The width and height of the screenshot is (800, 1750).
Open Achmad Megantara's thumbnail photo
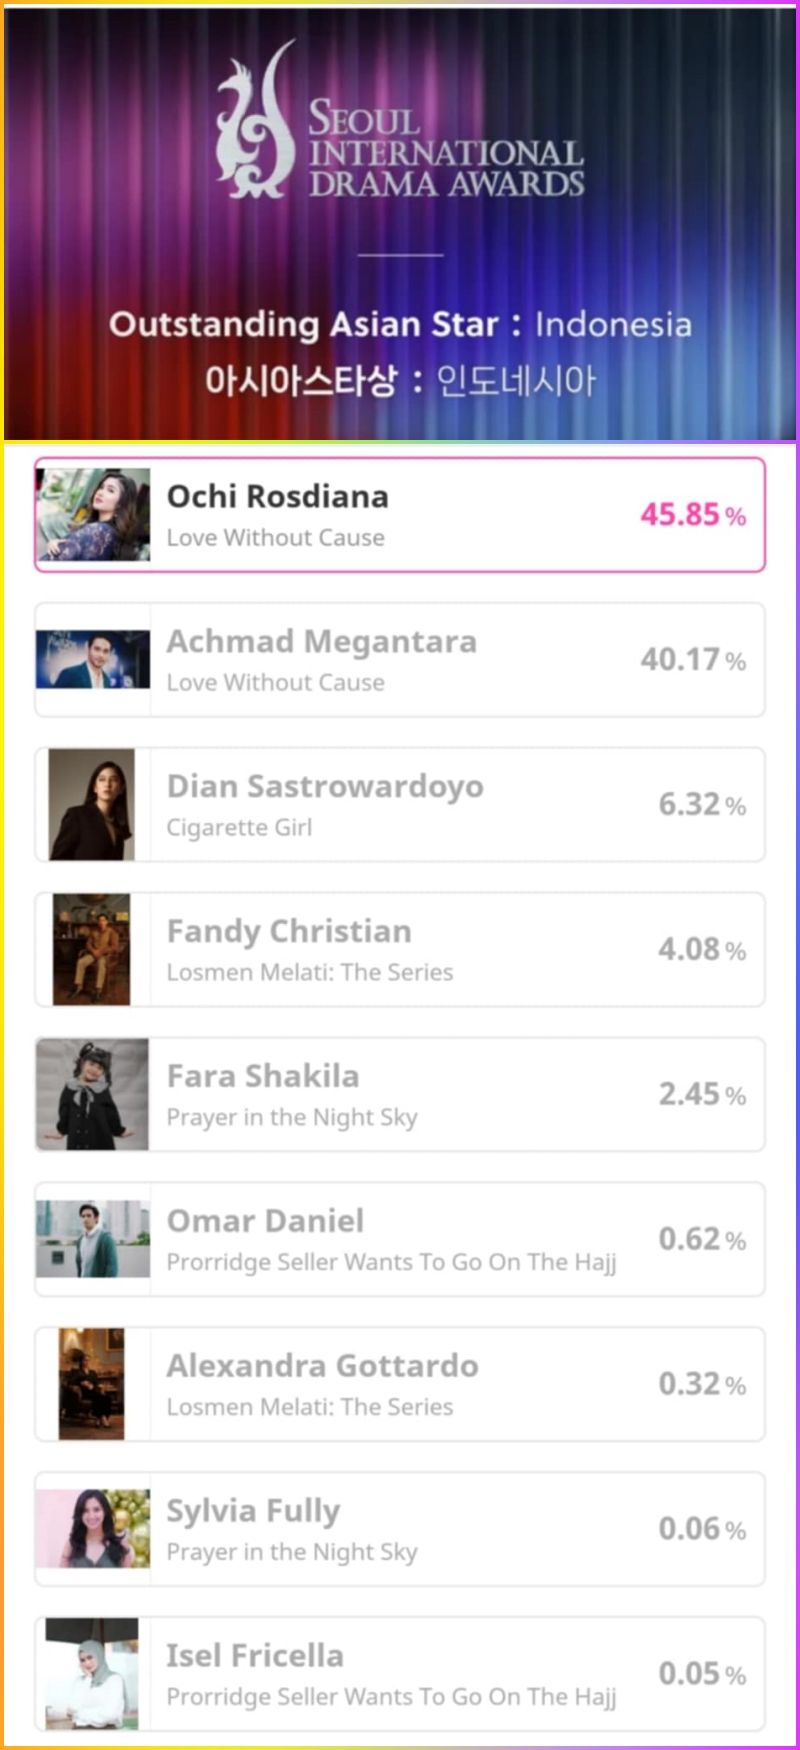(x=93, y=660)
